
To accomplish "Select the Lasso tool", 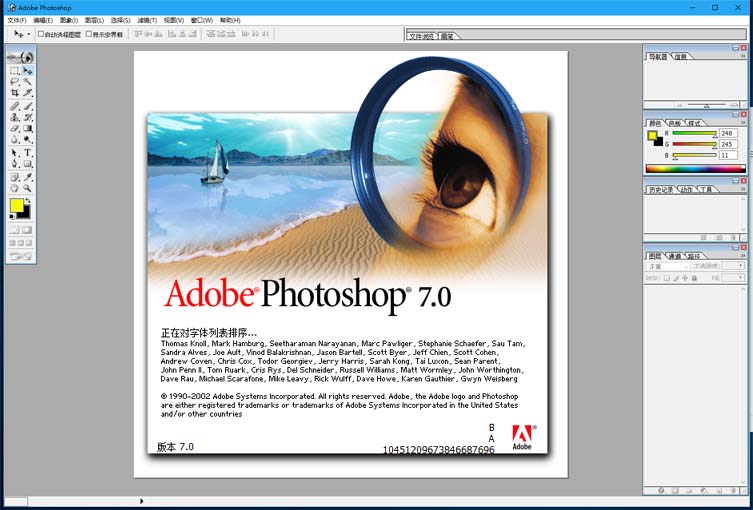I will (x=14, y=82).
